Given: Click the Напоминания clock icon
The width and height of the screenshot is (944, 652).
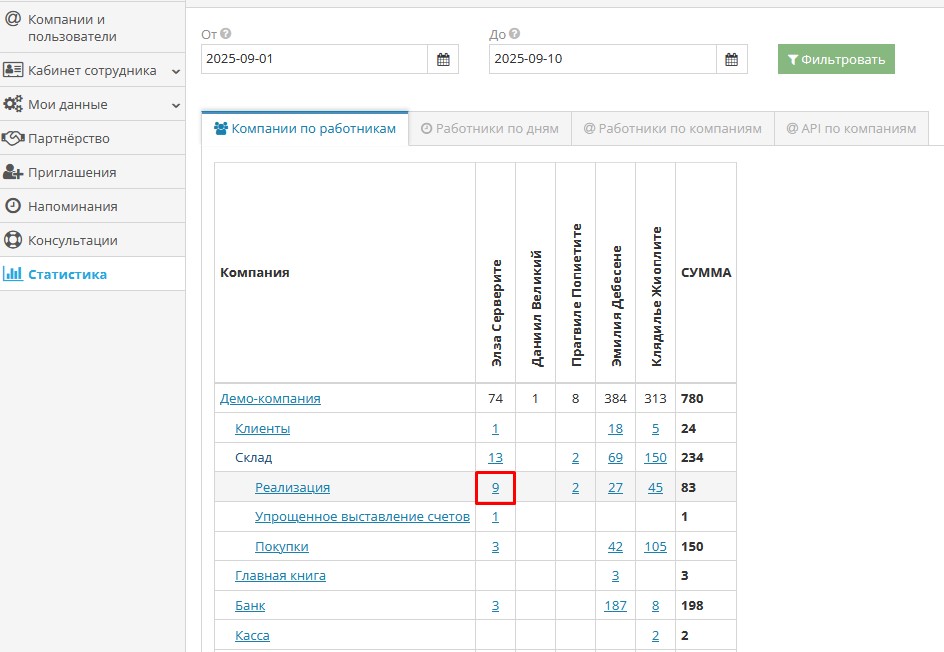Looking at the screenshot, I should 13,206.
